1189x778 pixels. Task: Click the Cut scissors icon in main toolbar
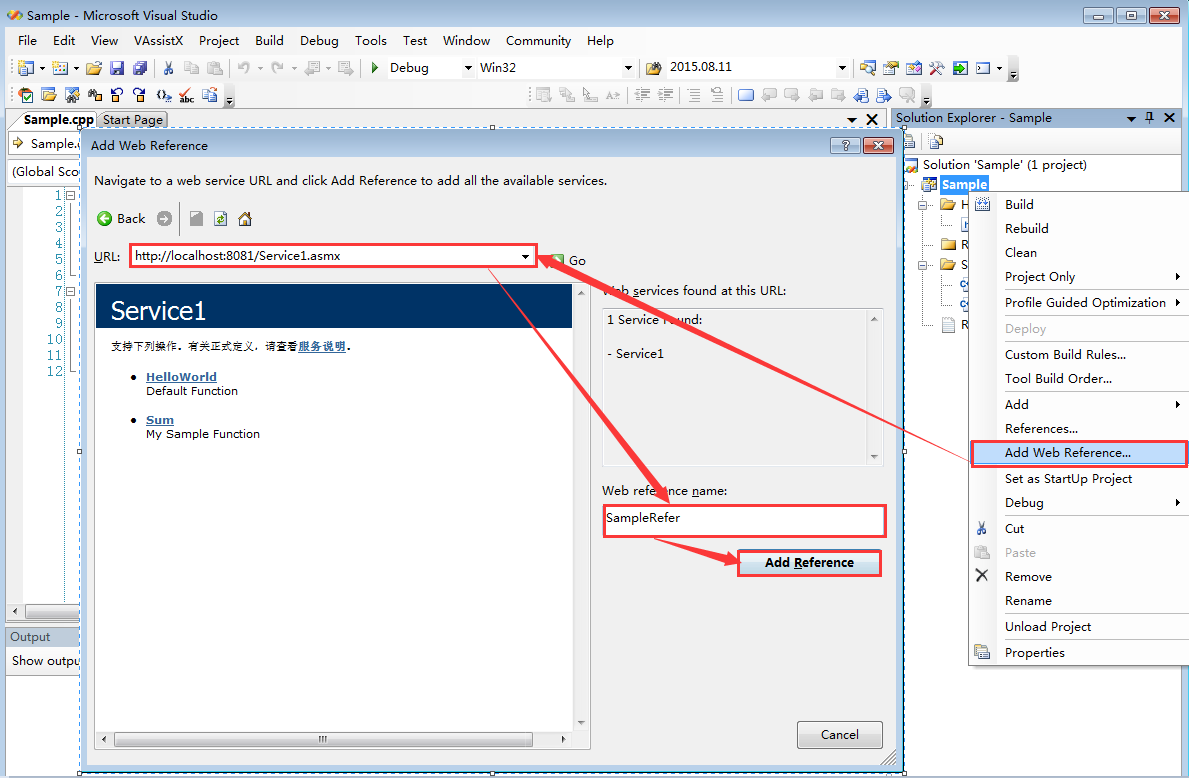tap(168, 68)
